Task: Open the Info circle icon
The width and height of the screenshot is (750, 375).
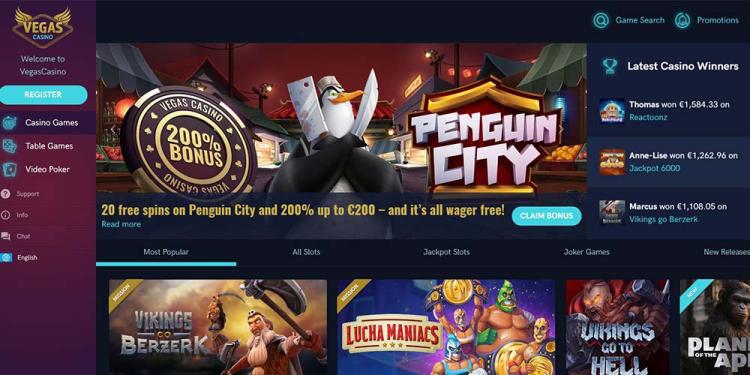Action: click(6, 215)
